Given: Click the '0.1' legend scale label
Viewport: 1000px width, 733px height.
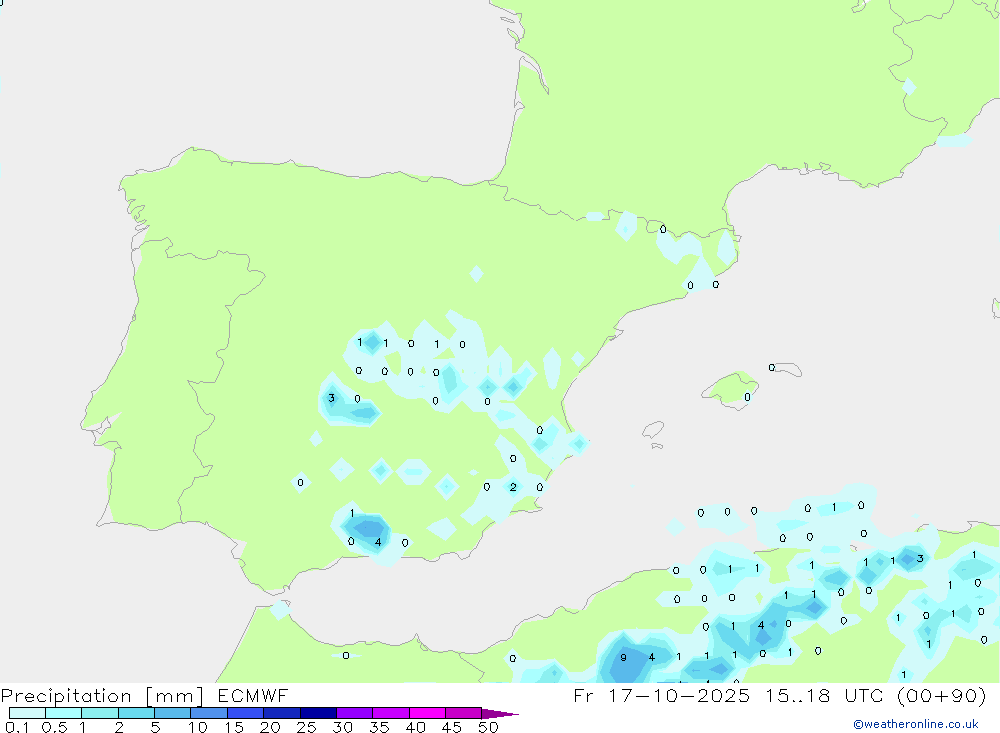Looking at the screenshot, I should coord(17,727).
